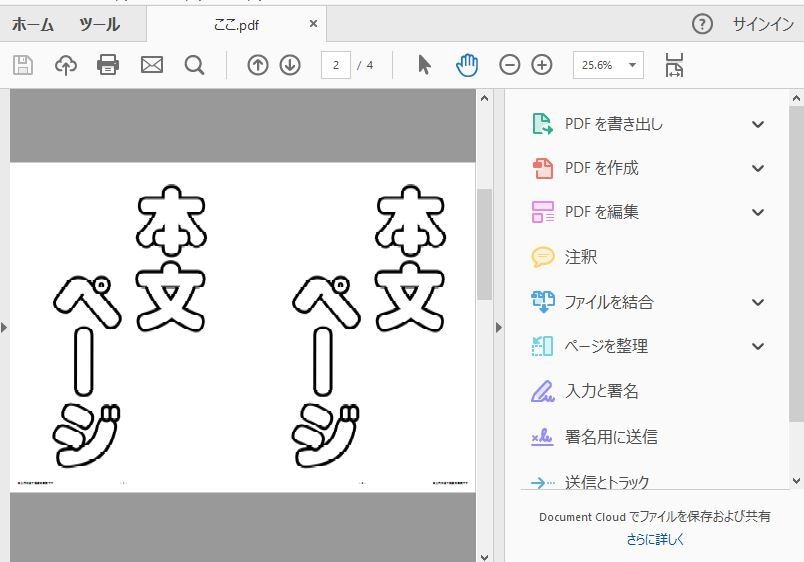Click the Save file floppy icon

point(23,65)
